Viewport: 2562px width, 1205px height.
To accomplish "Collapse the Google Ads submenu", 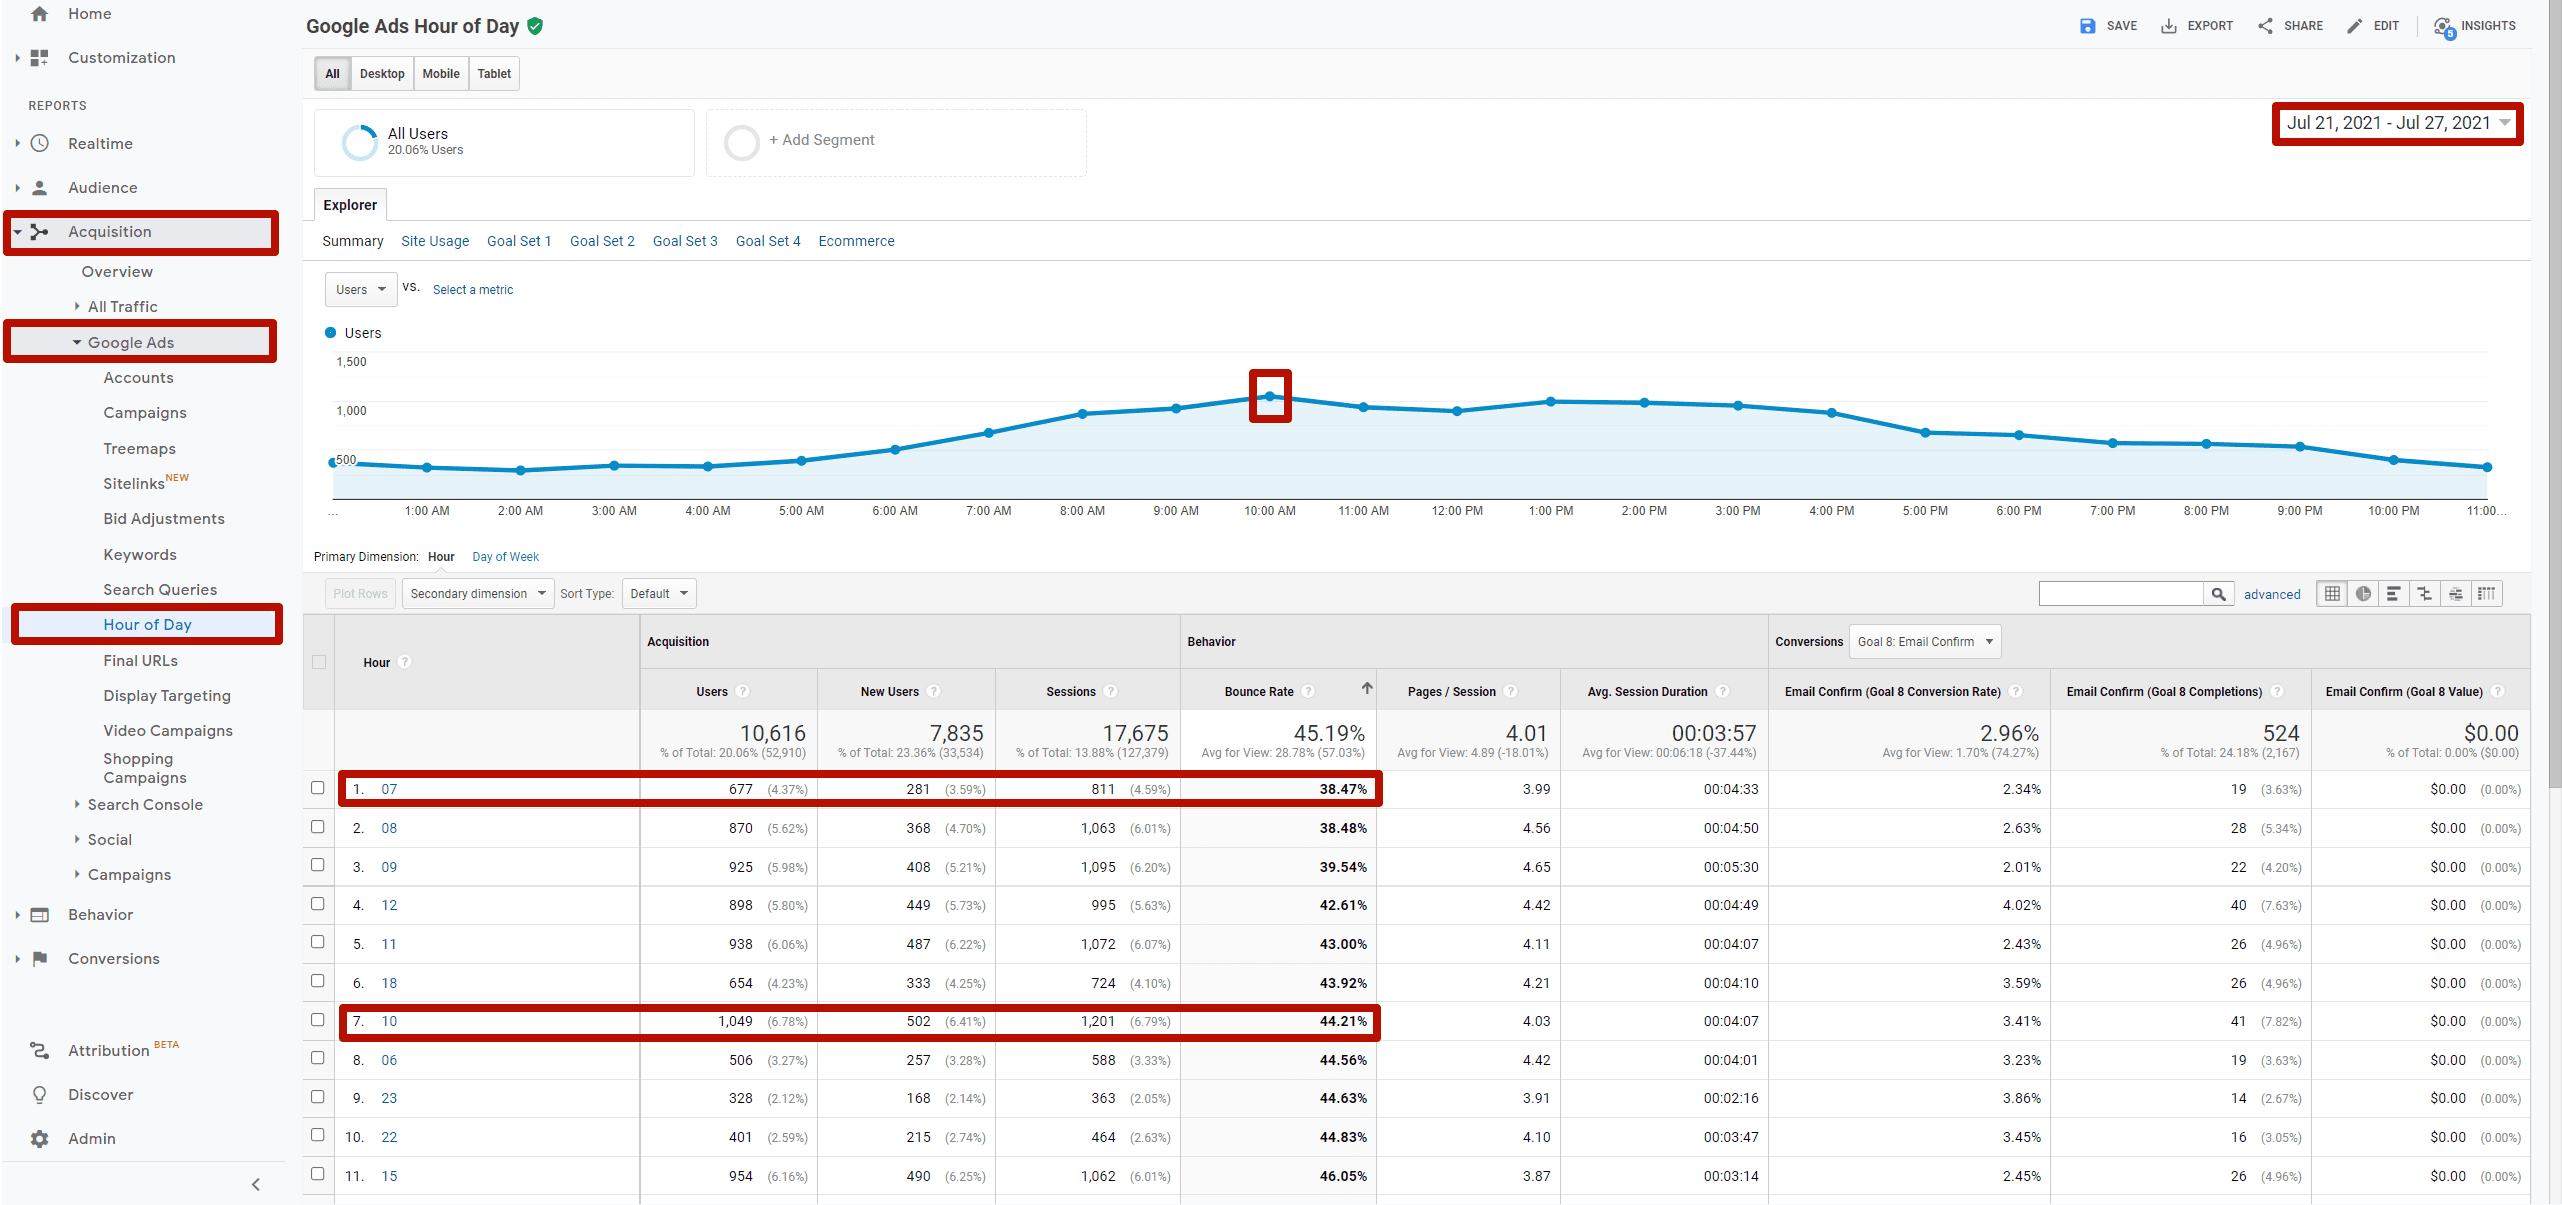I will pos(77,343).
